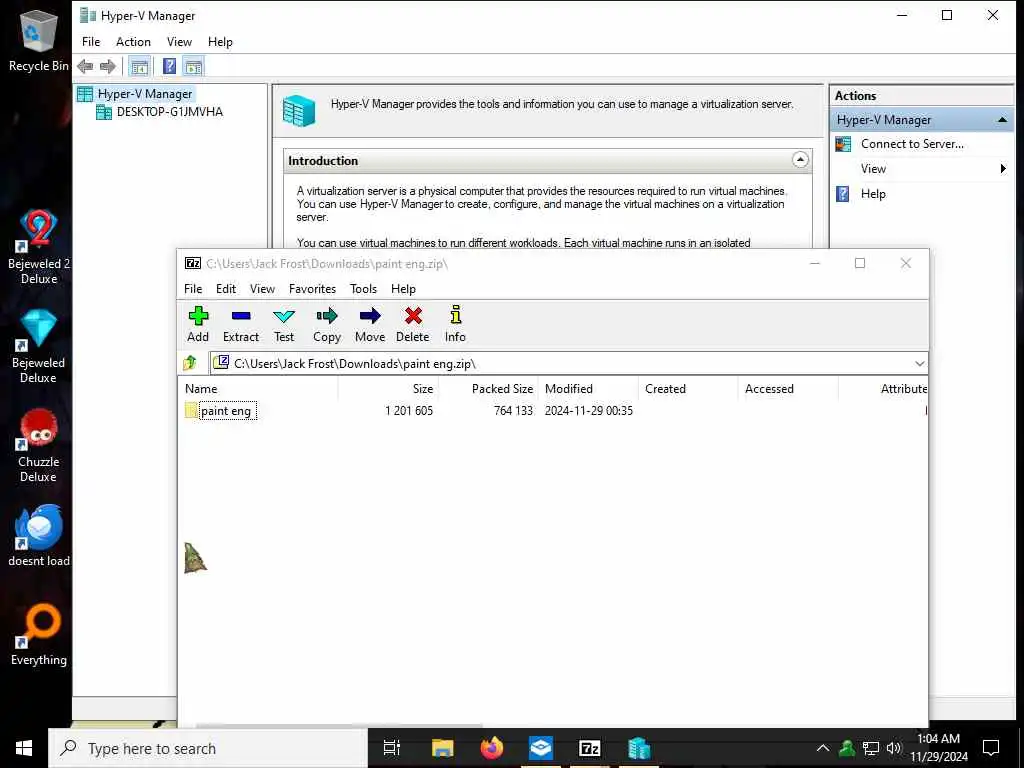1024x768 pixels.
Task: Open Hyper-V Manager Help menu
Action: click(220, 42)
